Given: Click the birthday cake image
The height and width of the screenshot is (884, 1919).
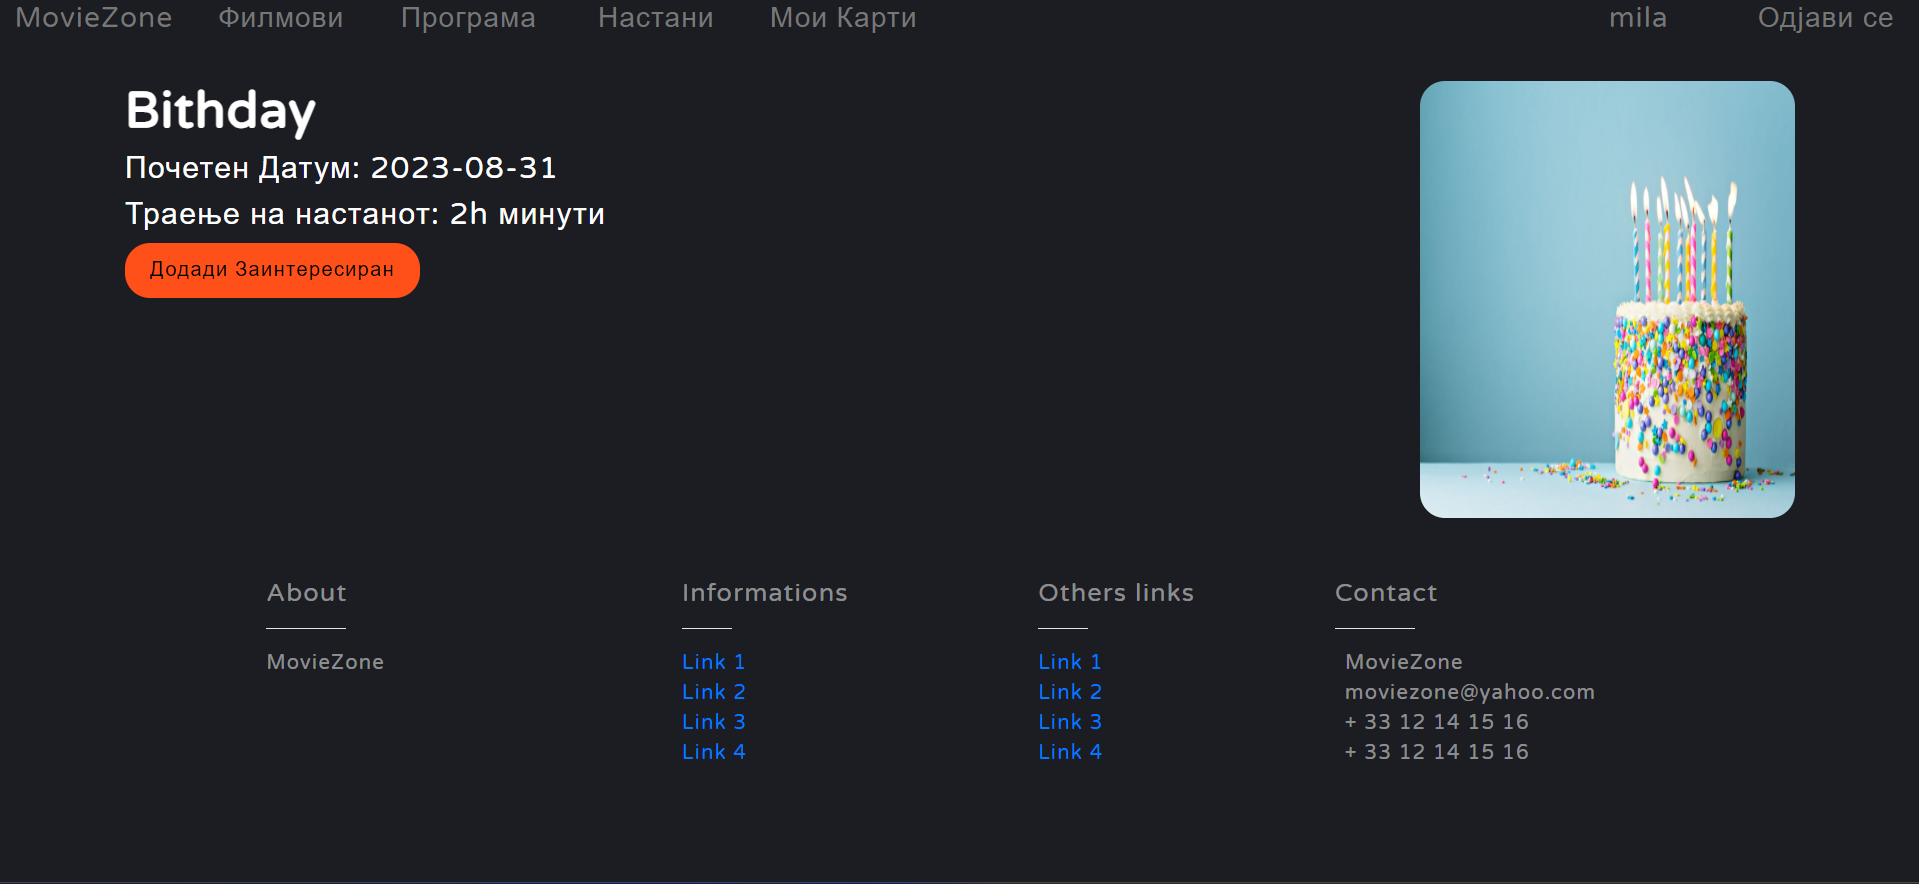Looking at the screenshot, I should pos(1606,299).
